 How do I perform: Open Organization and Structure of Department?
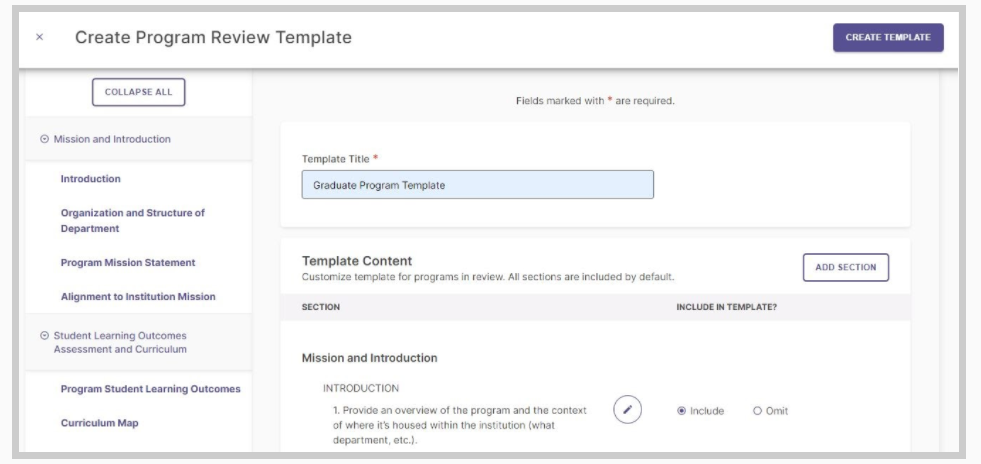pos(133,221)
